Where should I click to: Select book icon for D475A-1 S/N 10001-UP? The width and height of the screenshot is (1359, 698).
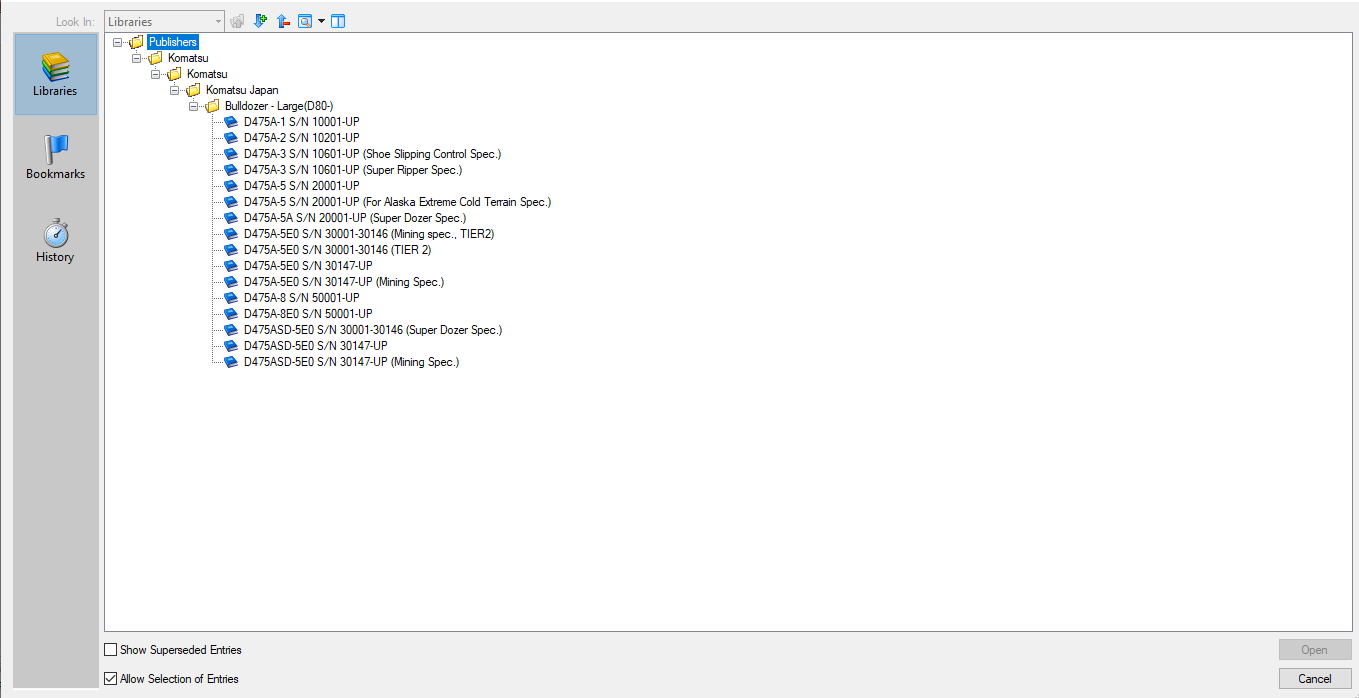(x=231, y=122)
